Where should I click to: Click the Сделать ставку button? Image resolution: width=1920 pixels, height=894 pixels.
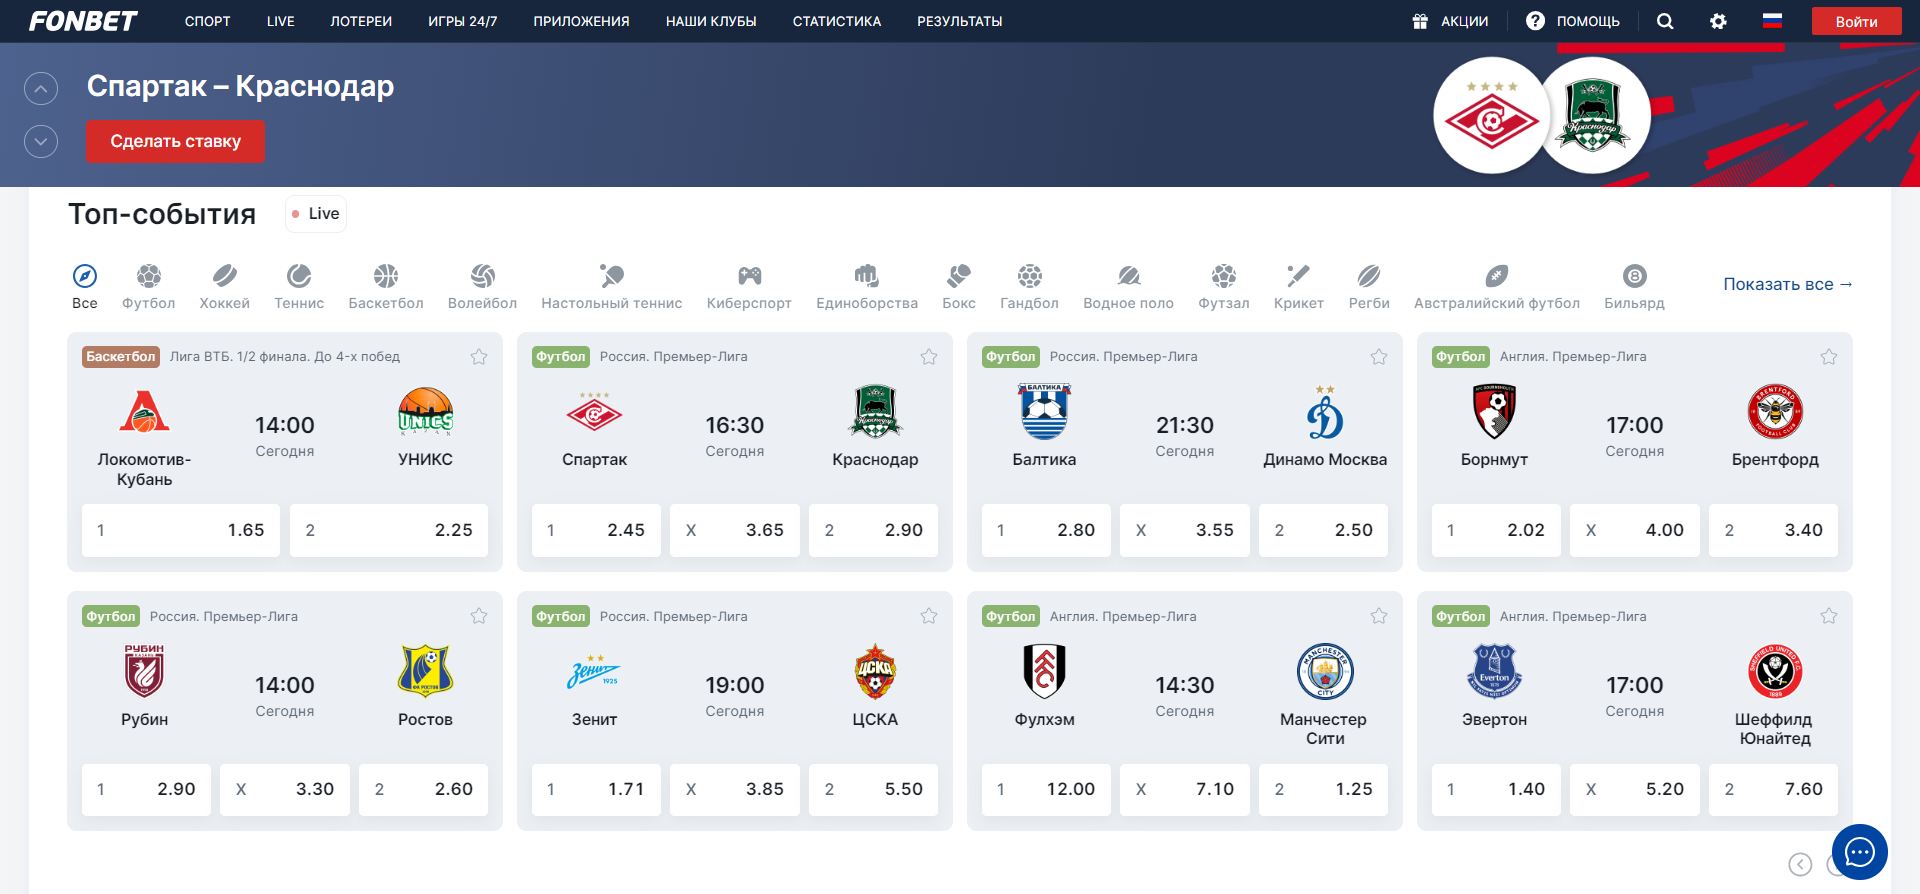click(175, 141)
